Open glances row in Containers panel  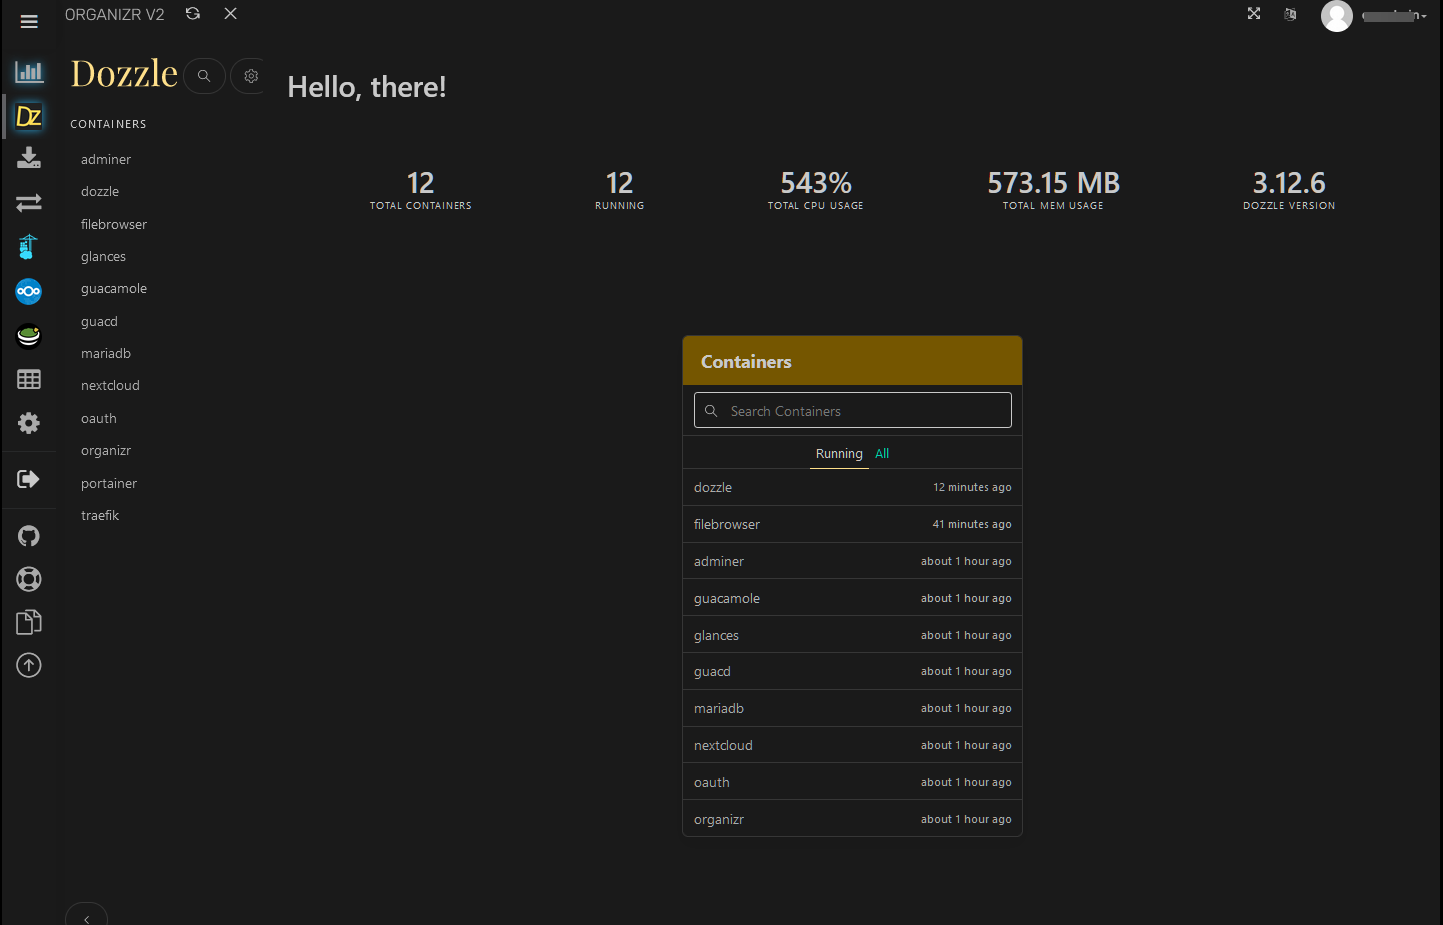click(852, 635)
